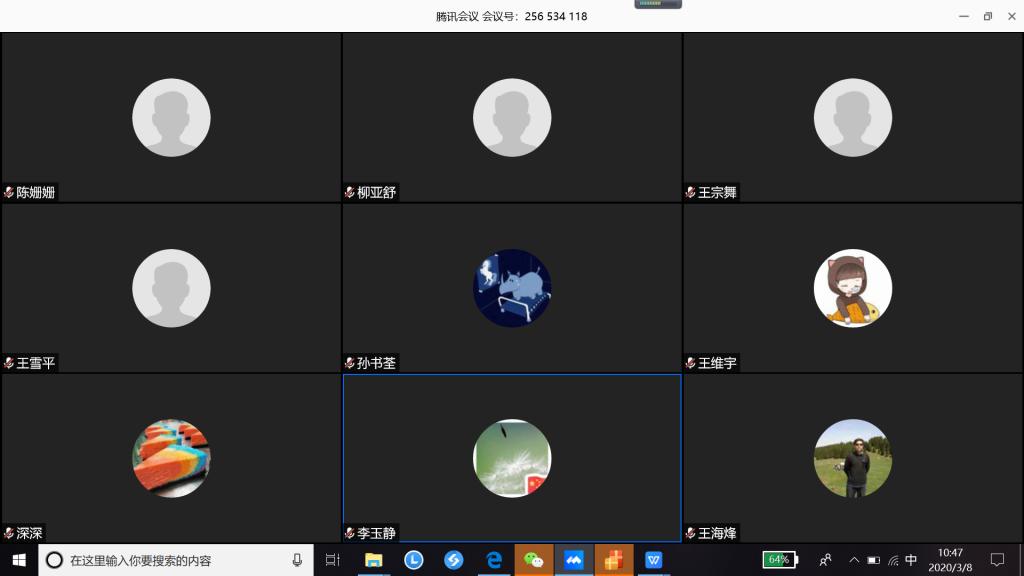
Task: Open the notification action center
Action: point(997,560)
